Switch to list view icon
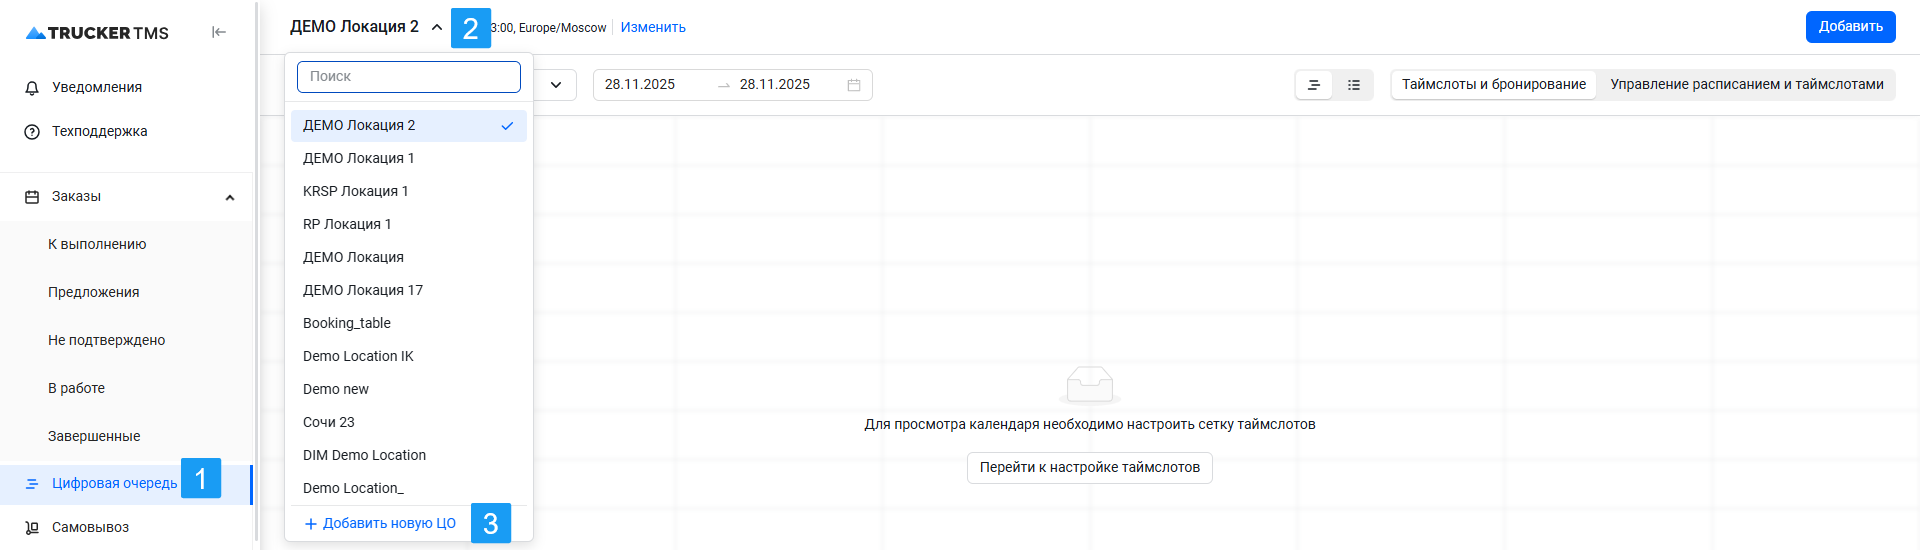The image size is (1920, 550). (x=1353, y=85)
